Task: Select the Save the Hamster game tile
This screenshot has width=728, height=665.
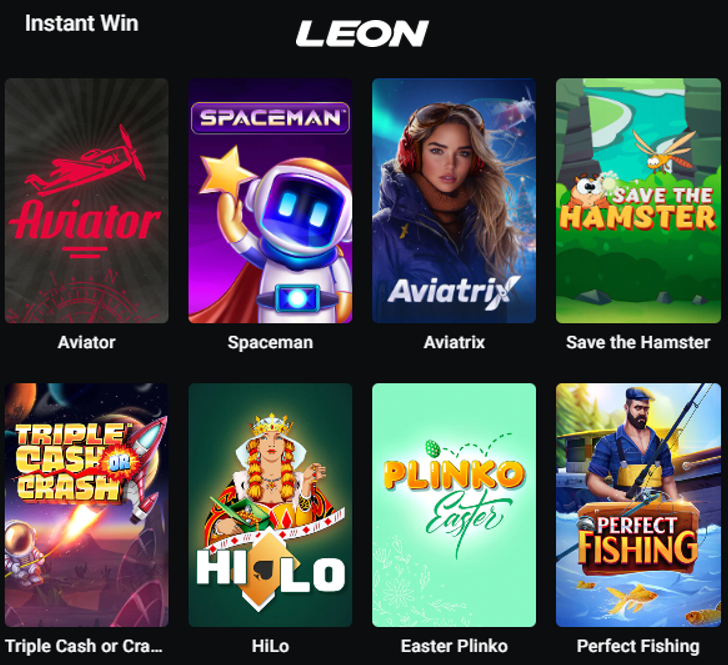Action: tap(638, 201)
